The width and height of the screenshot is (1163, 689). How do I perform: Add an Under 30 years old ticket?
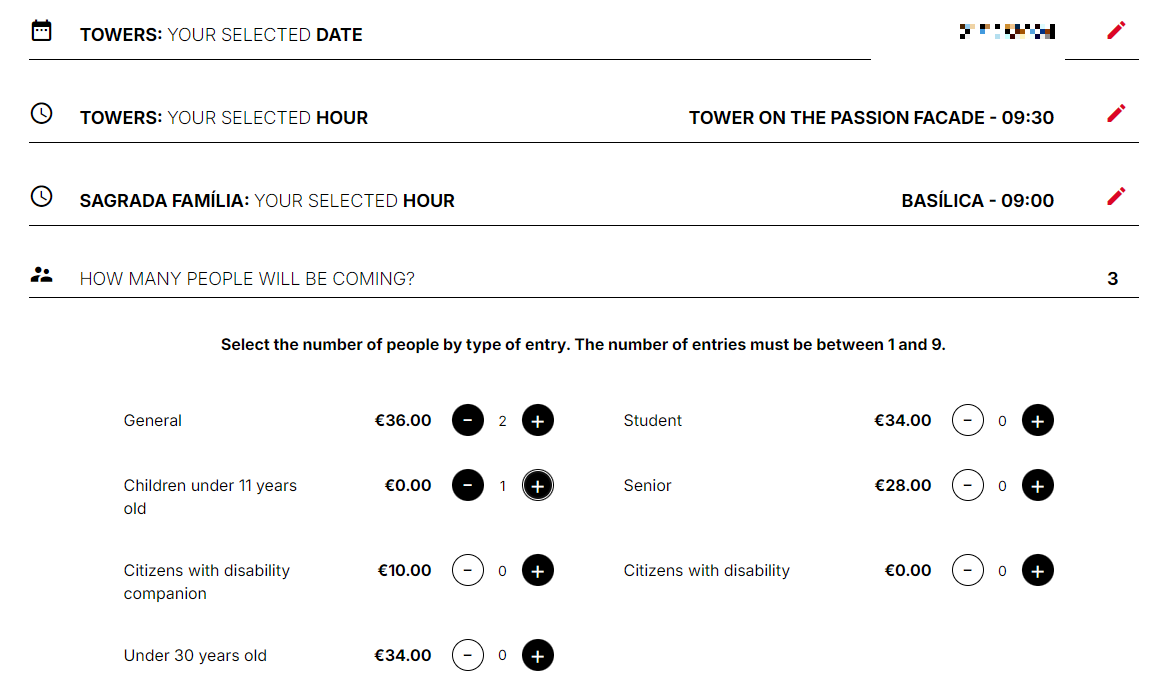click(x=537, y=656)
